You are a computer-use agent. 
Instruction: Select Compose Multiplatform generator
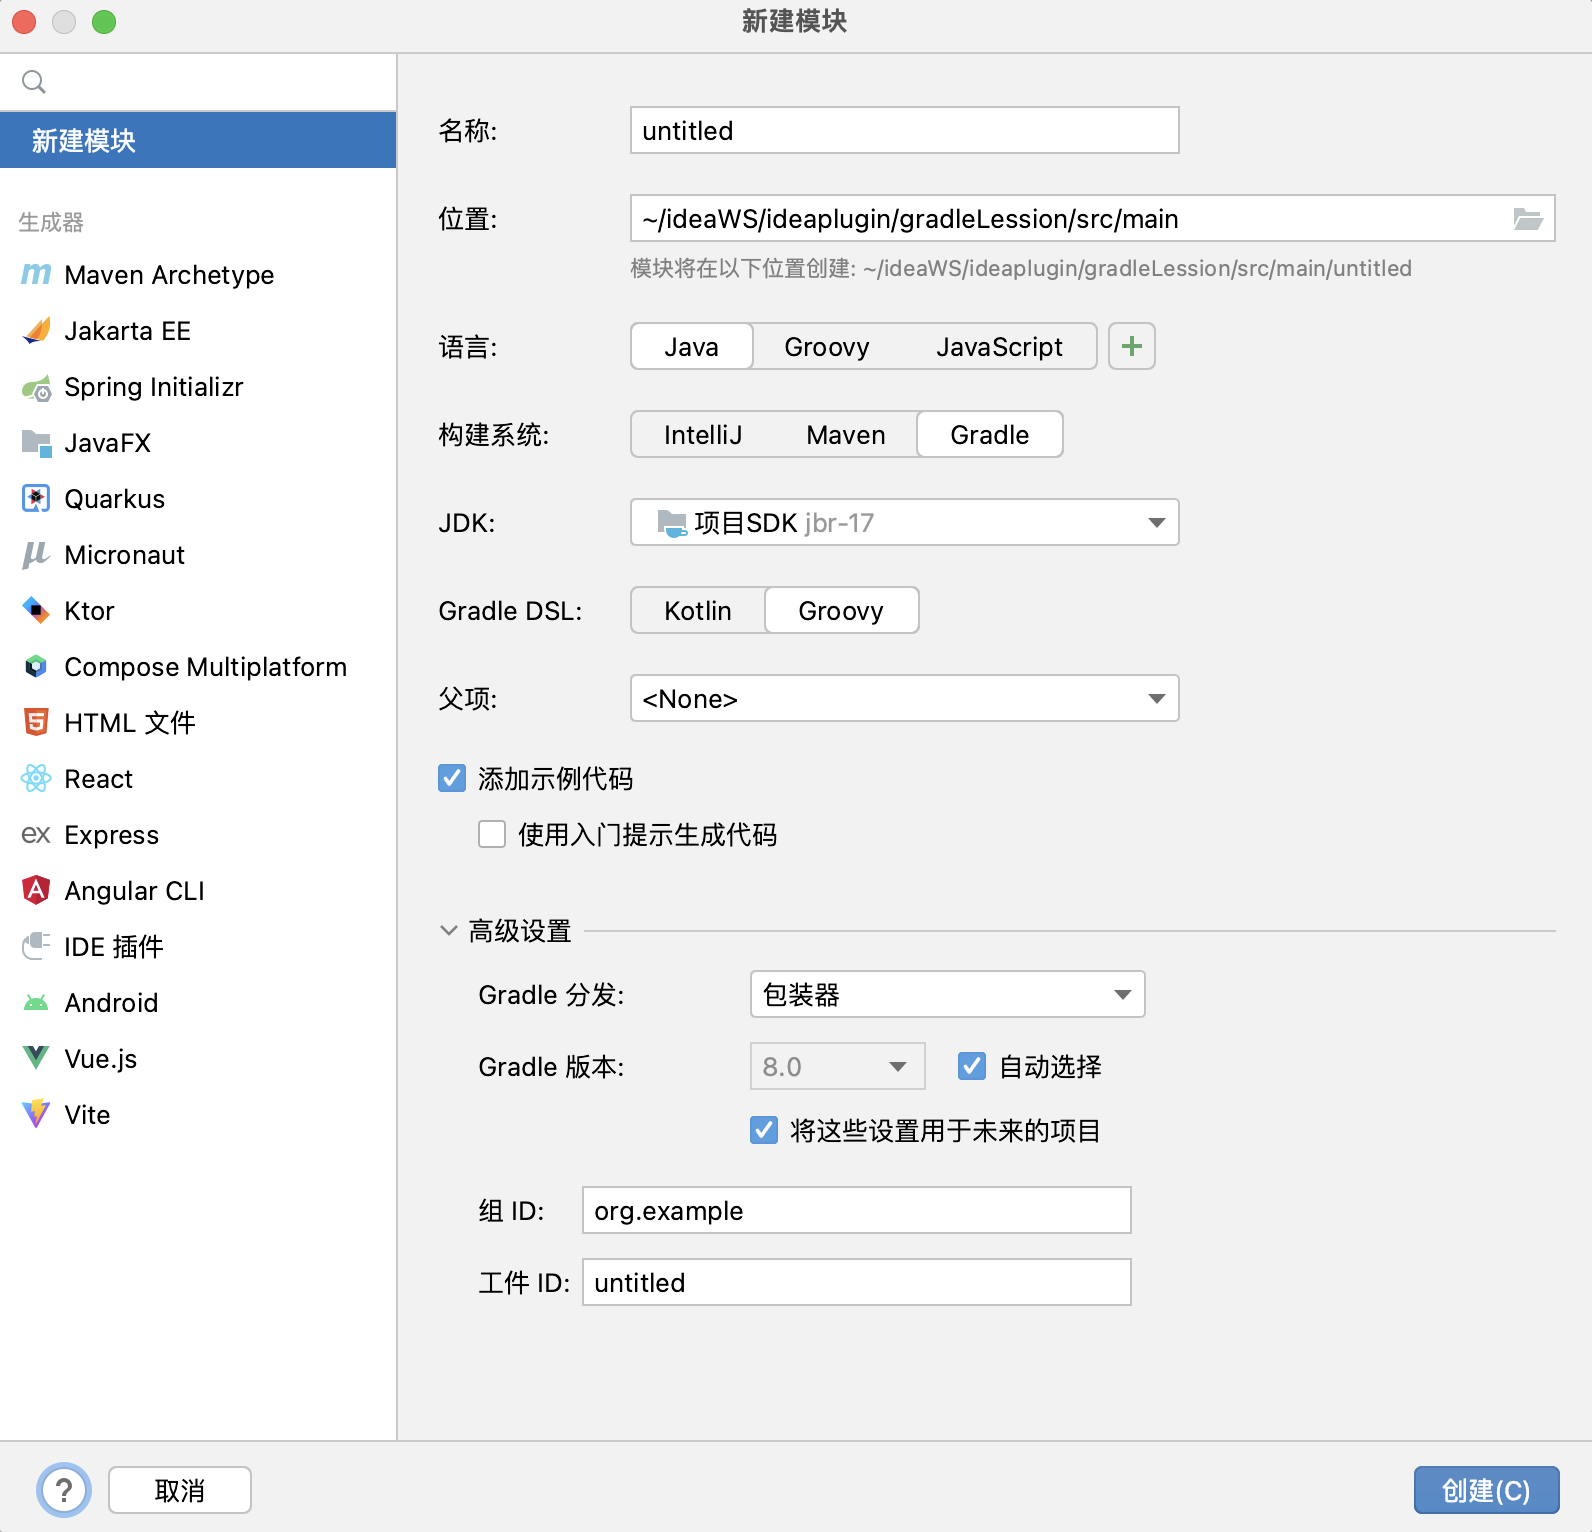(198, 666)
